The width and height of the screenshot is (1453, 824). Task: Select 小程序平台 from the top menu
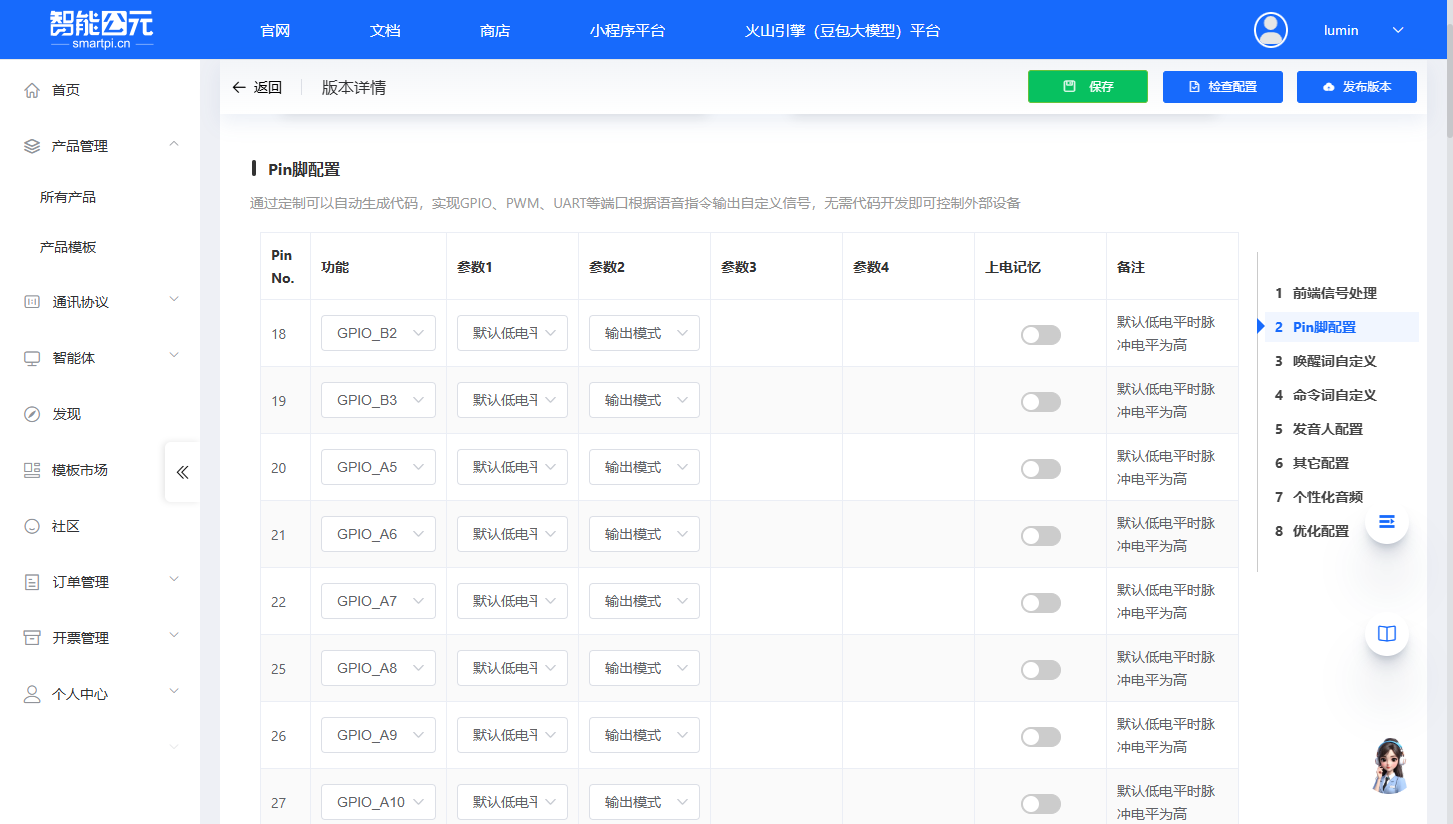(x=628, y=30)
